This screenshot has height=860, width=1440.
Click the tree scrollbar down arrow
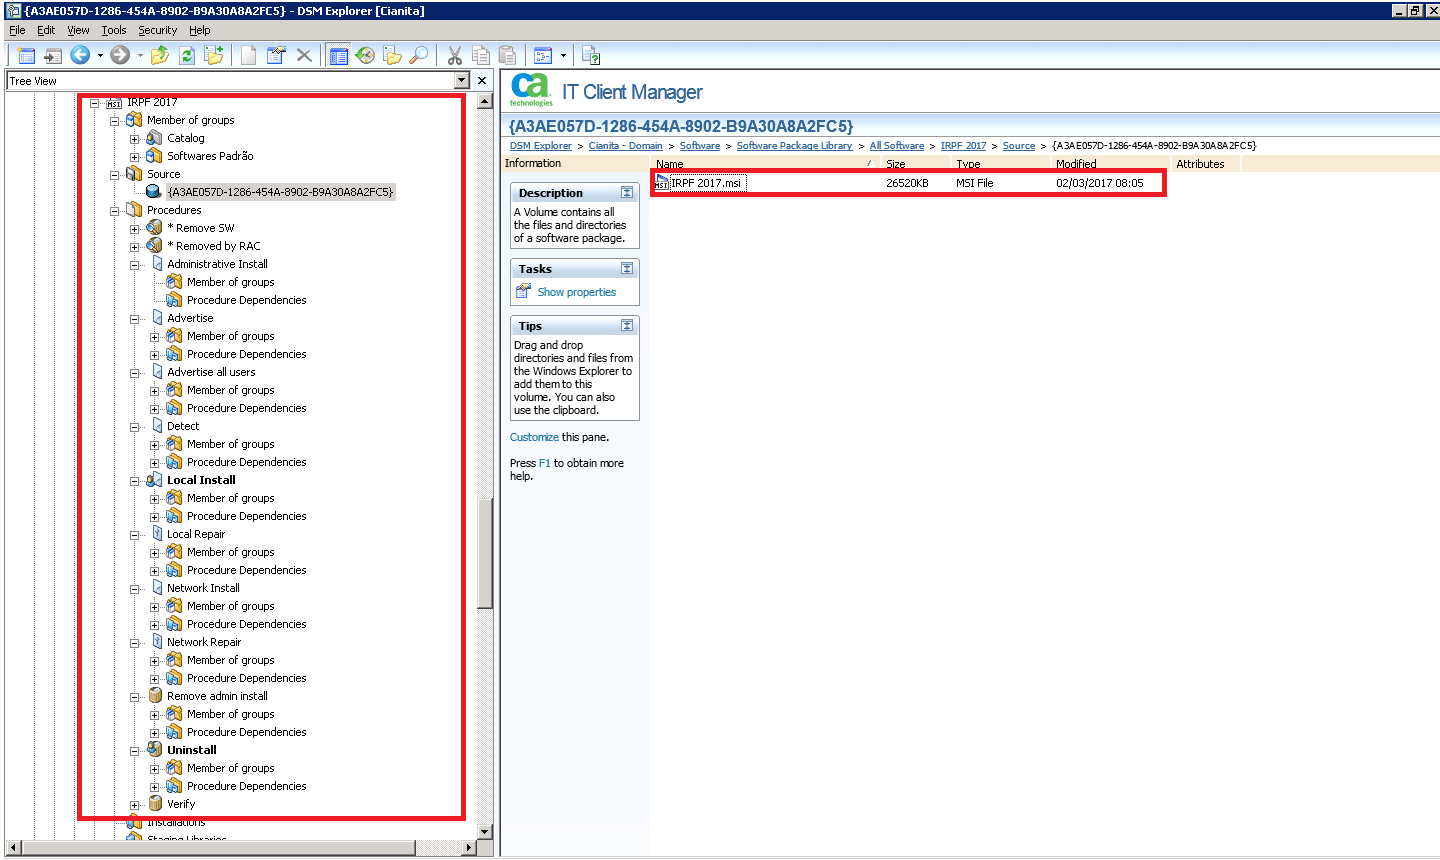coord(485,831)
